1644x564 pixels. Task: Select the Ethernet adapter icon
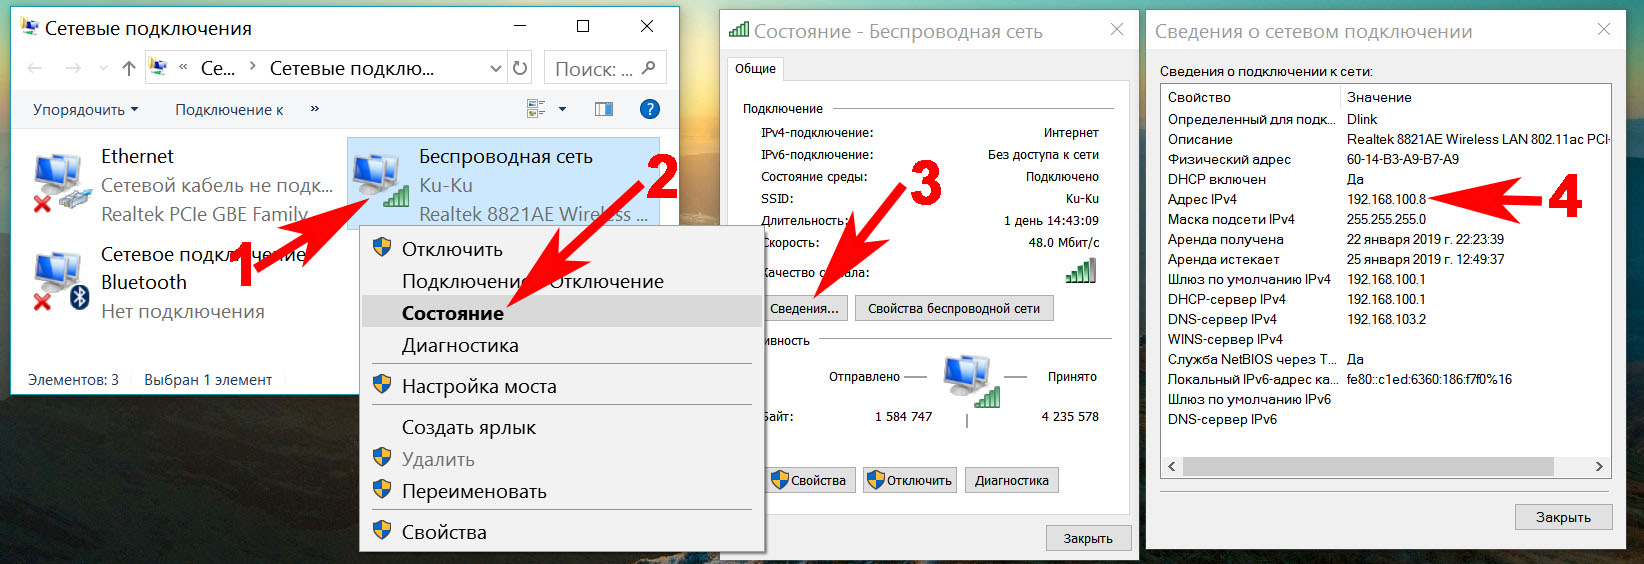coord(60,182)
